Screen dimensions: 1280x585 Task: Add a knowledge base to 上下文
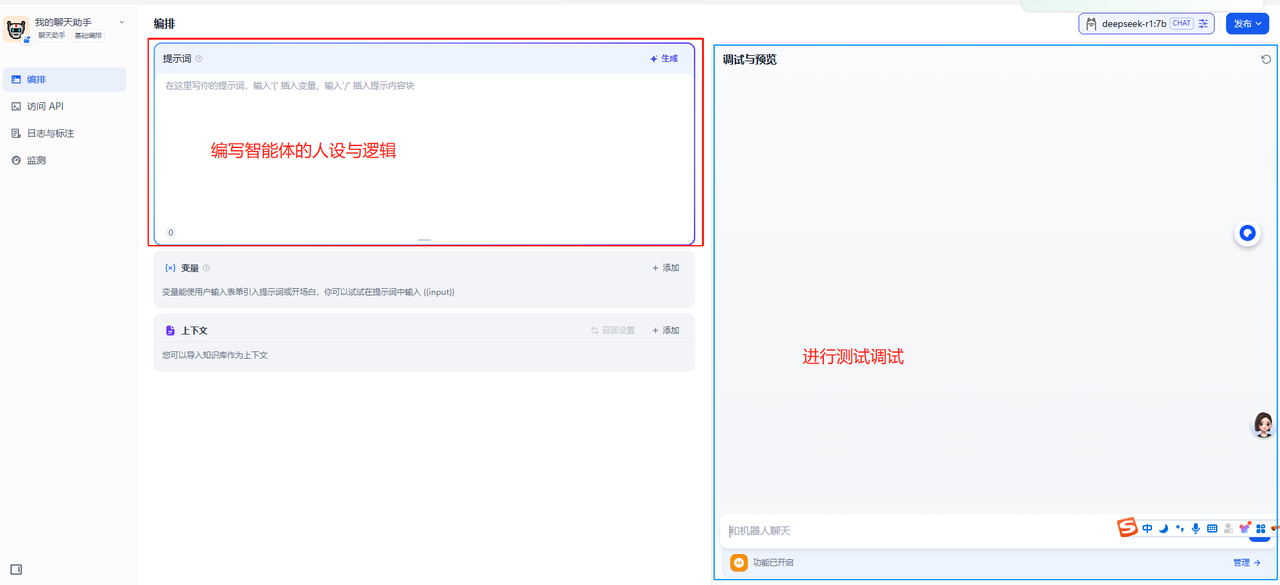click(666, 330)
